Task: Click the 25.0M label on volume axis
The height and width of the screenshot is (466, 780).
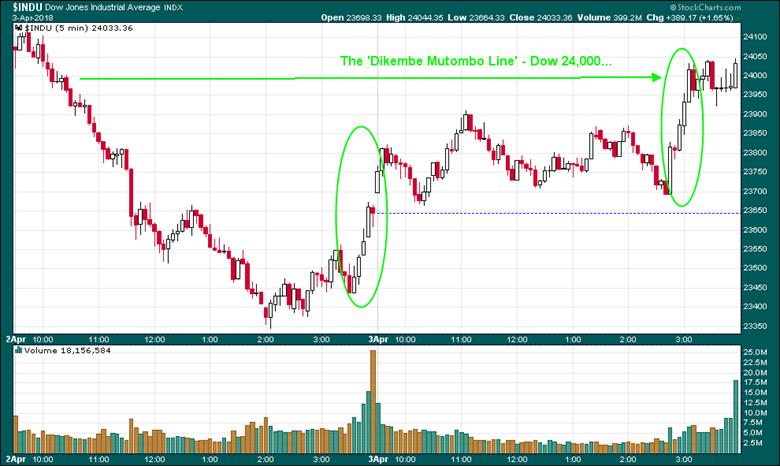Action: pyautogui.click(x=757, y=353)
